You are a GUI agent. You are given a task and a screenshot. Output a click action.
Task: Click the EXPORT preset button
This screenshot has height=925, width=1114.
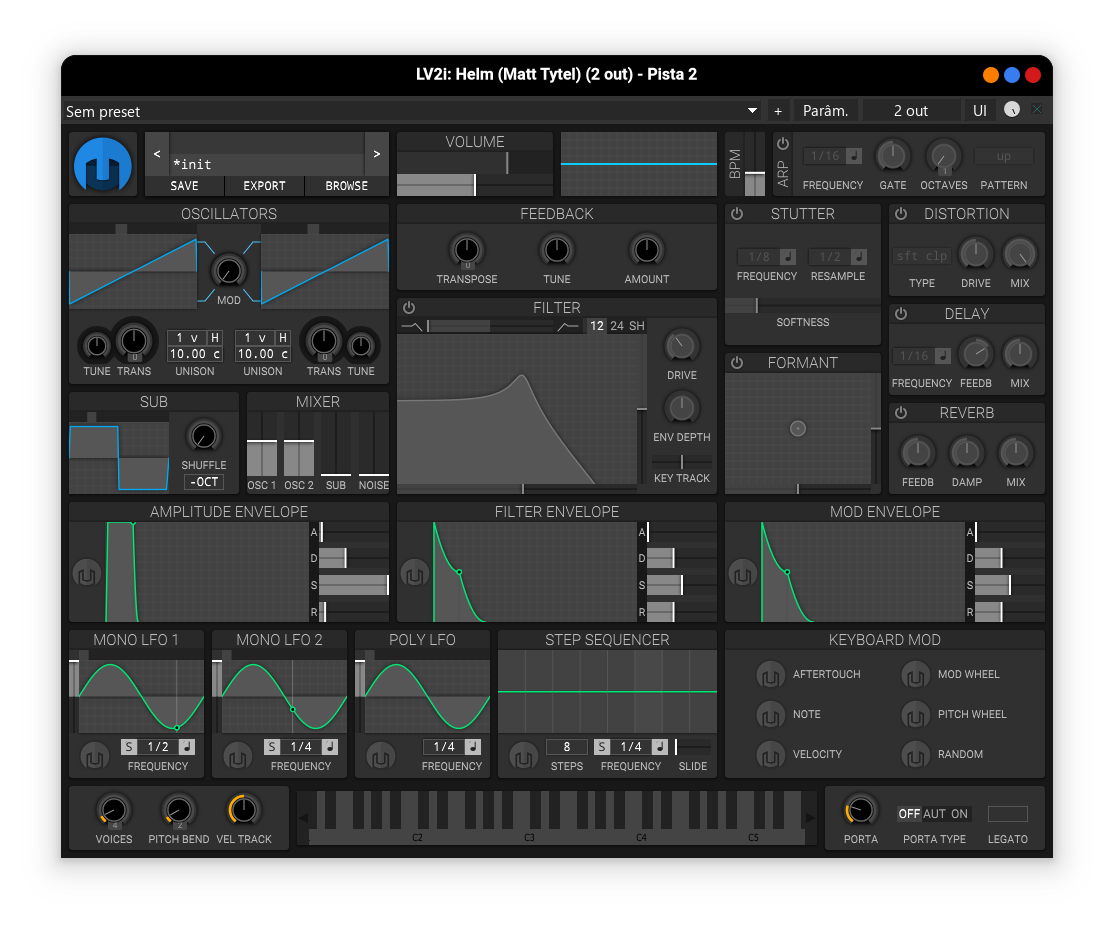tap(264, 186)
